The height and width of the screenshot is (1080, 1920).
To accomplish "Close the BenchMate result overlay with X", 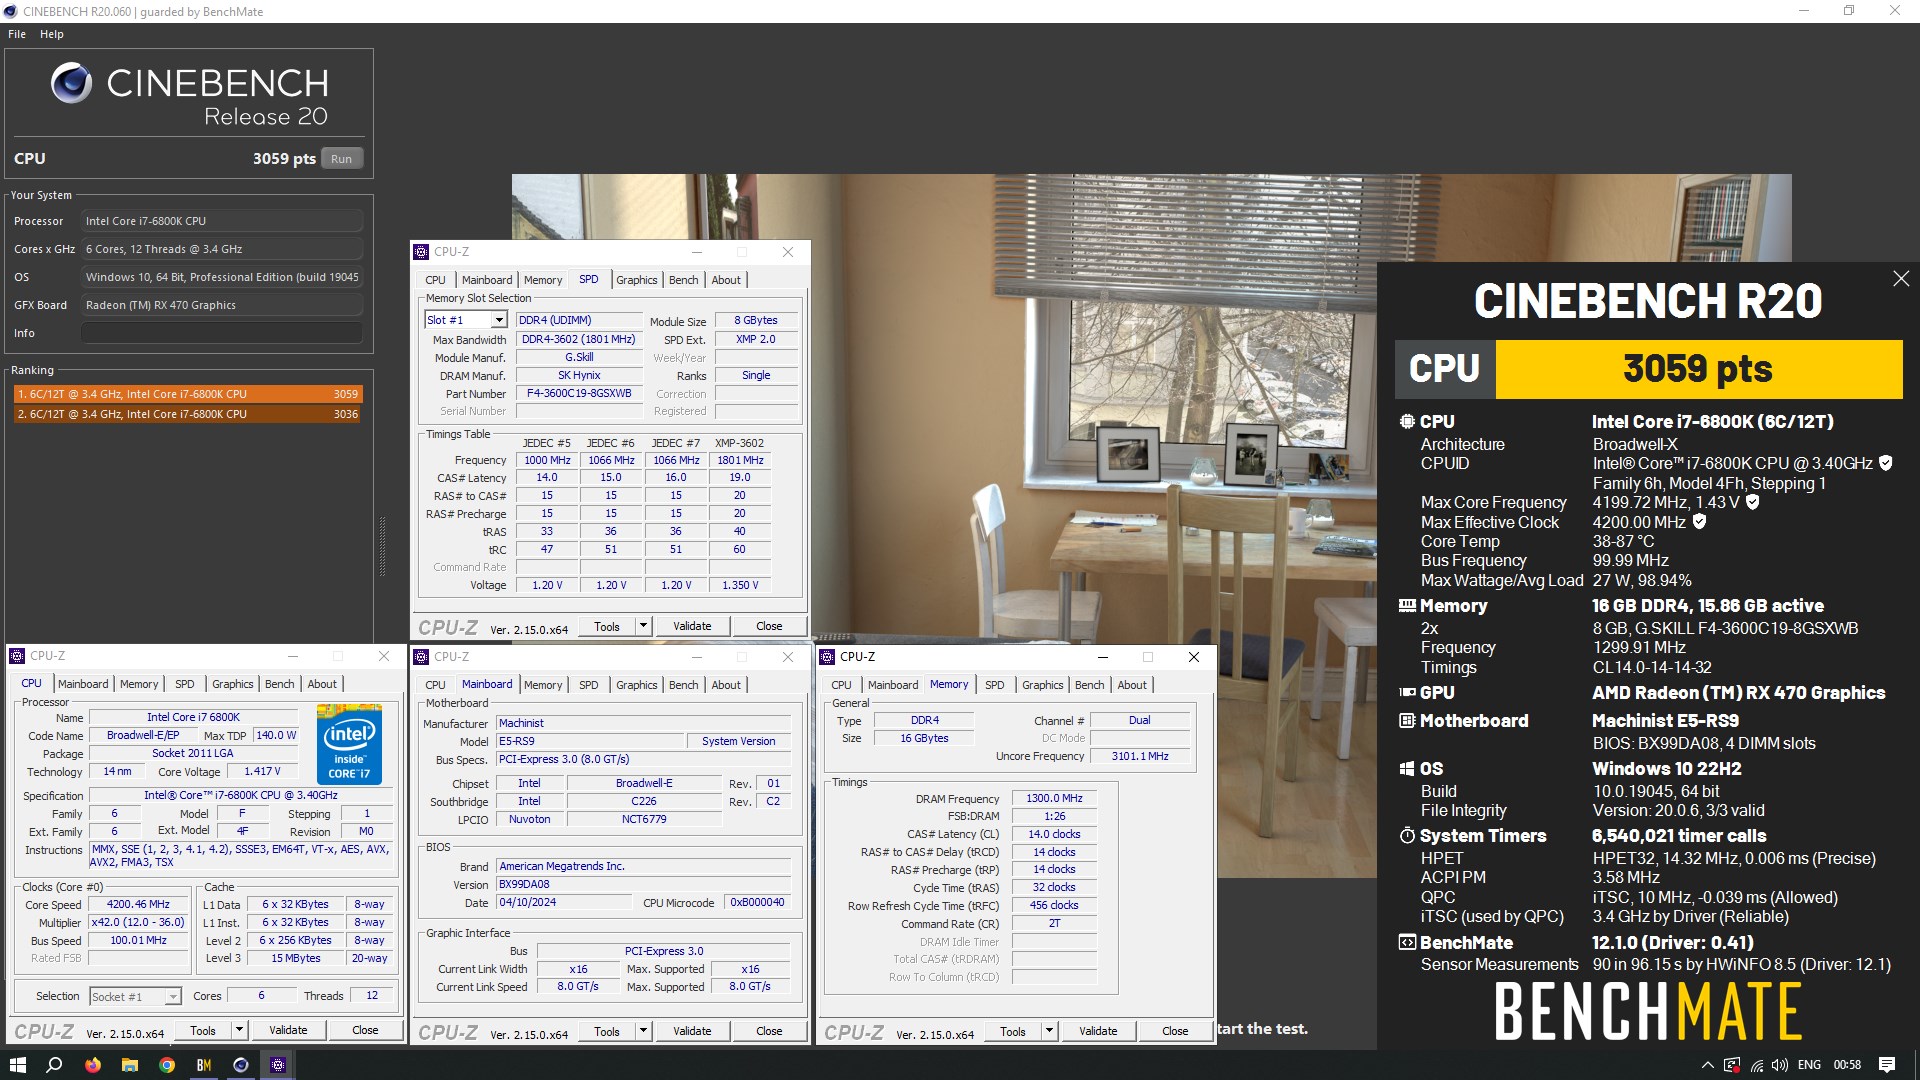I will (1900, 279).
